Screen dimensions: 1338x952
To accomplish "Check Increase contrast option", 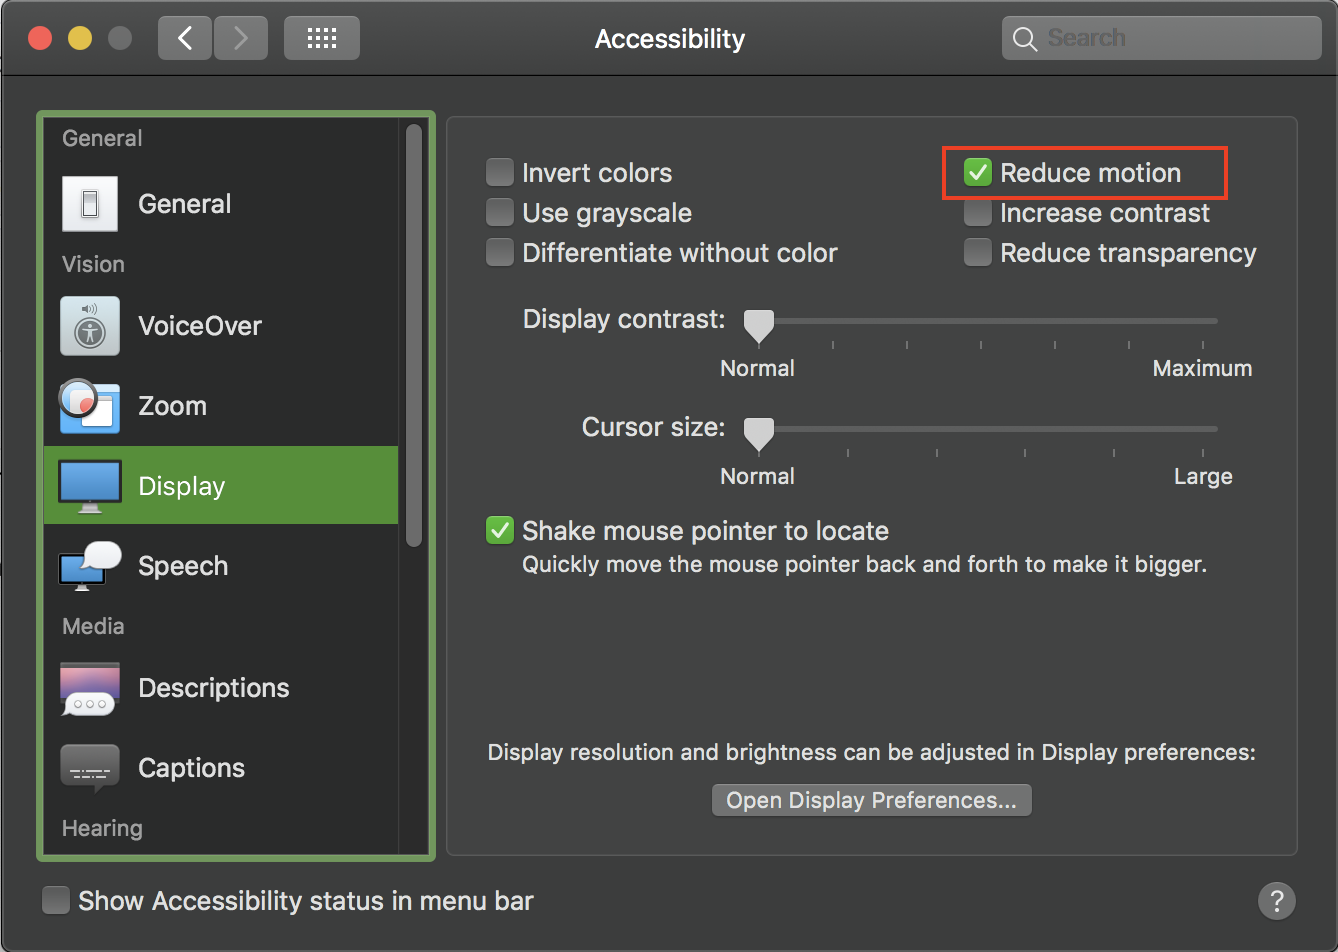I will [x=977, y=213].
